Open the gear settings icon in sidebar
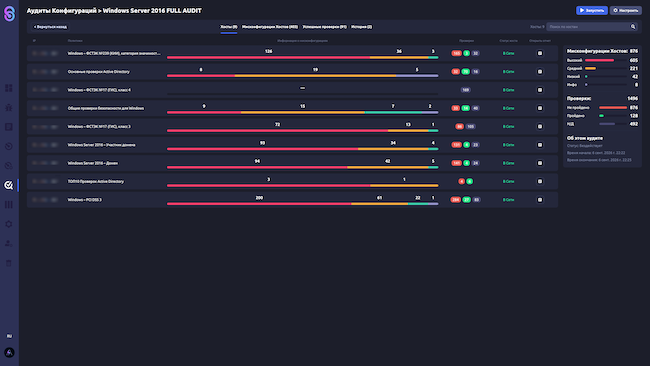650x366 pixels. (9, 224)
